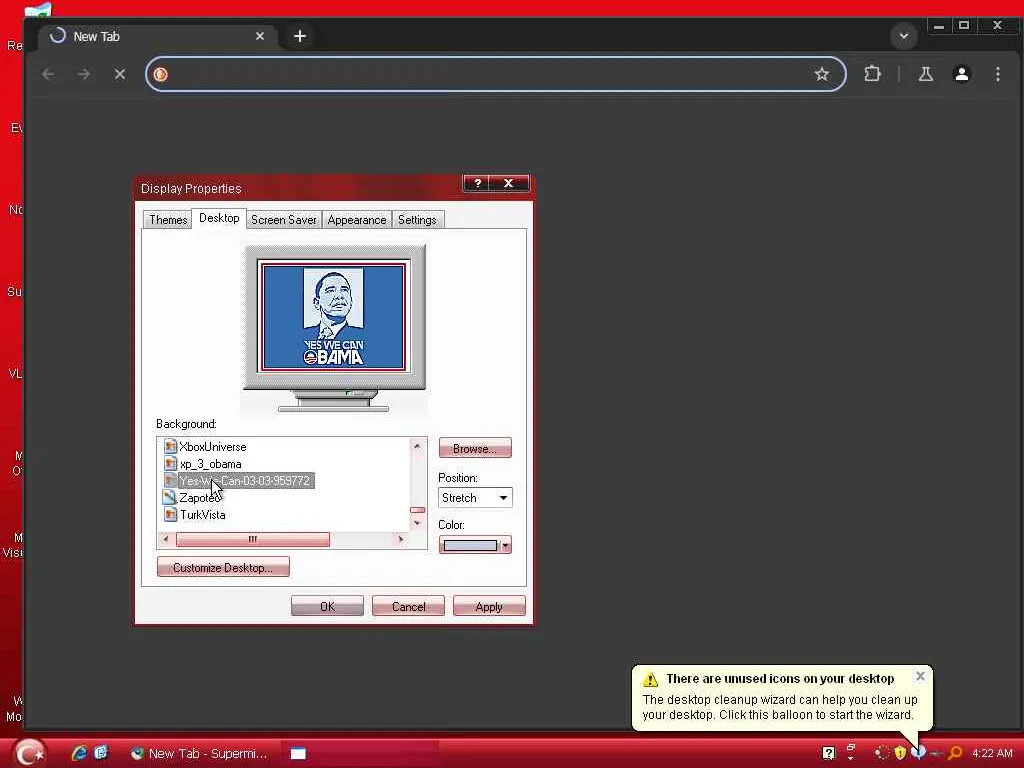Viewport: 1024px width, 768px height.
Task: Open the Settings tab
Action: (417, 219)
